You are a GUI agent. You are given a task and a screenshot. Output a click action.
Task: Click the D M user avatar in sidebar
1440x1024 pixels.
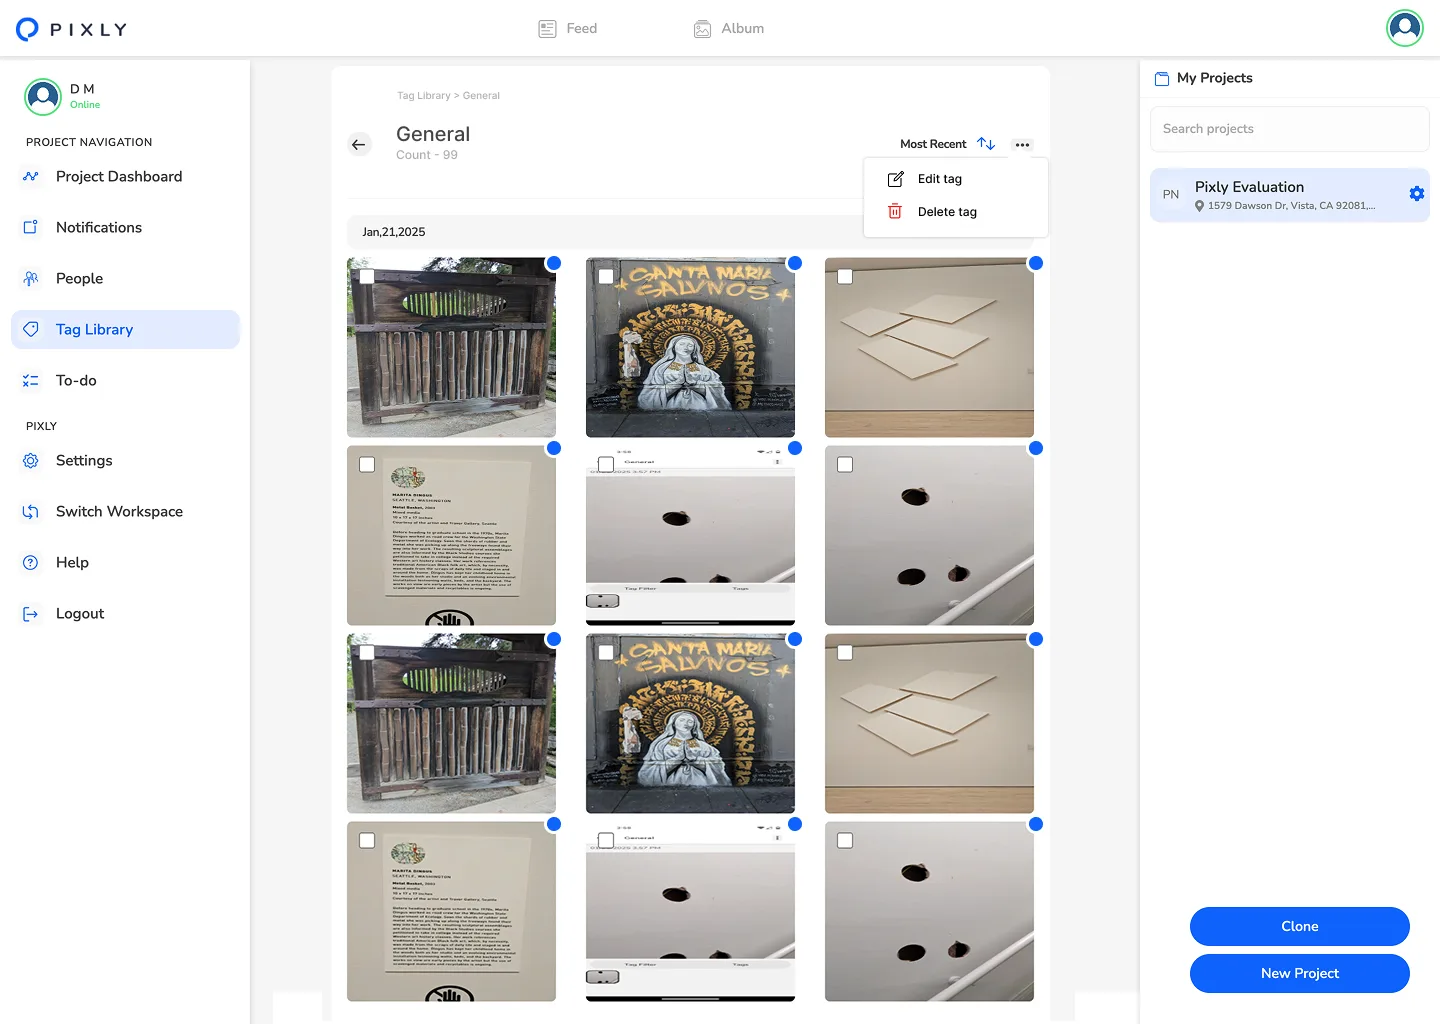tap(43, 97)
